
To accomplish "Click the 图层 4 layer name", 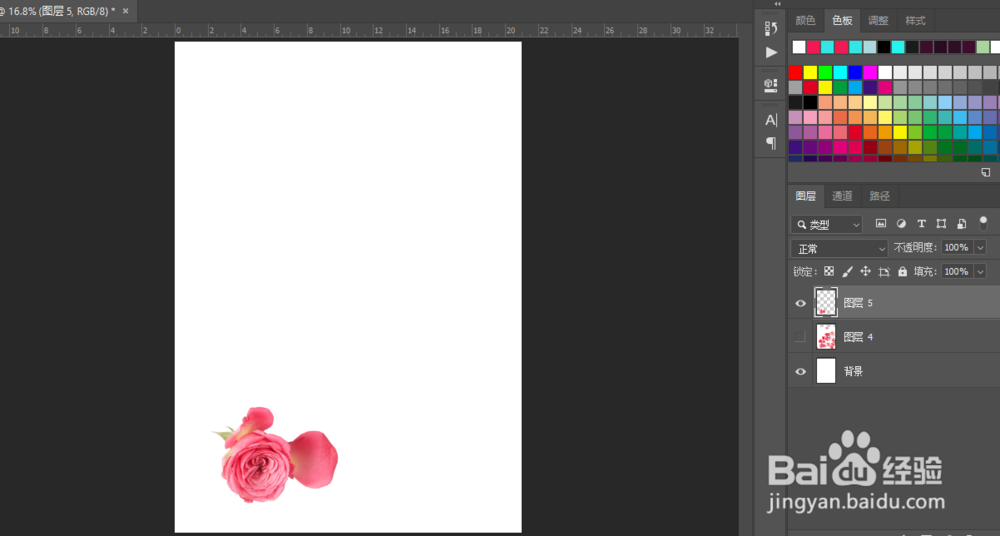I will tap(858, 337).
